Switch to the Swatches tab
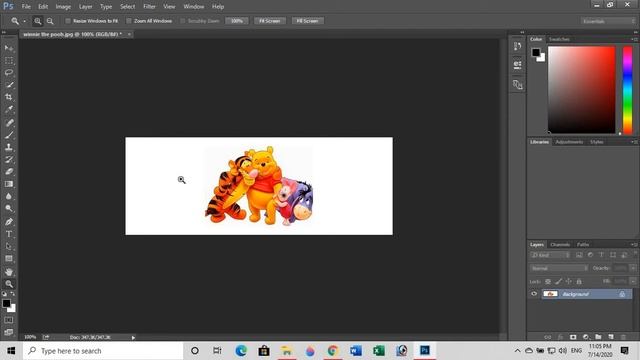Screen dimensions: 640x360 [559, 39]
